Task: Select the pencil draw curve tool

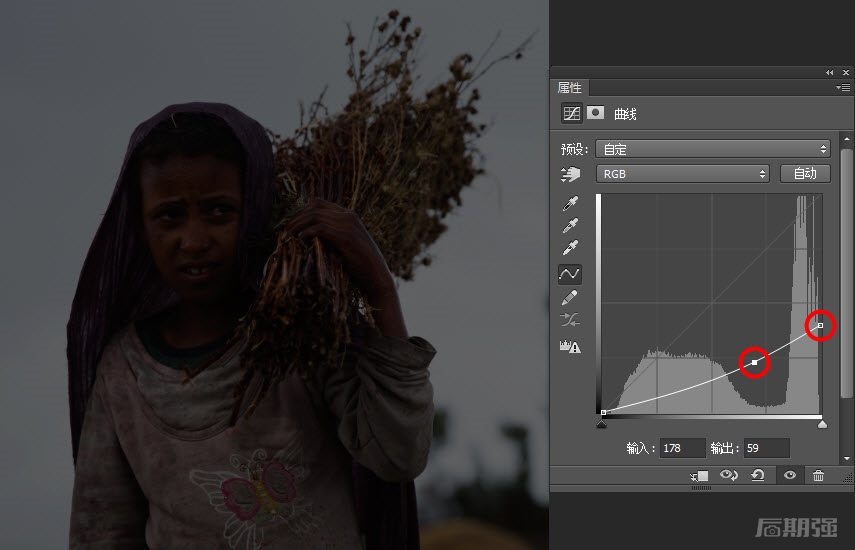Action: pos(570,298)
